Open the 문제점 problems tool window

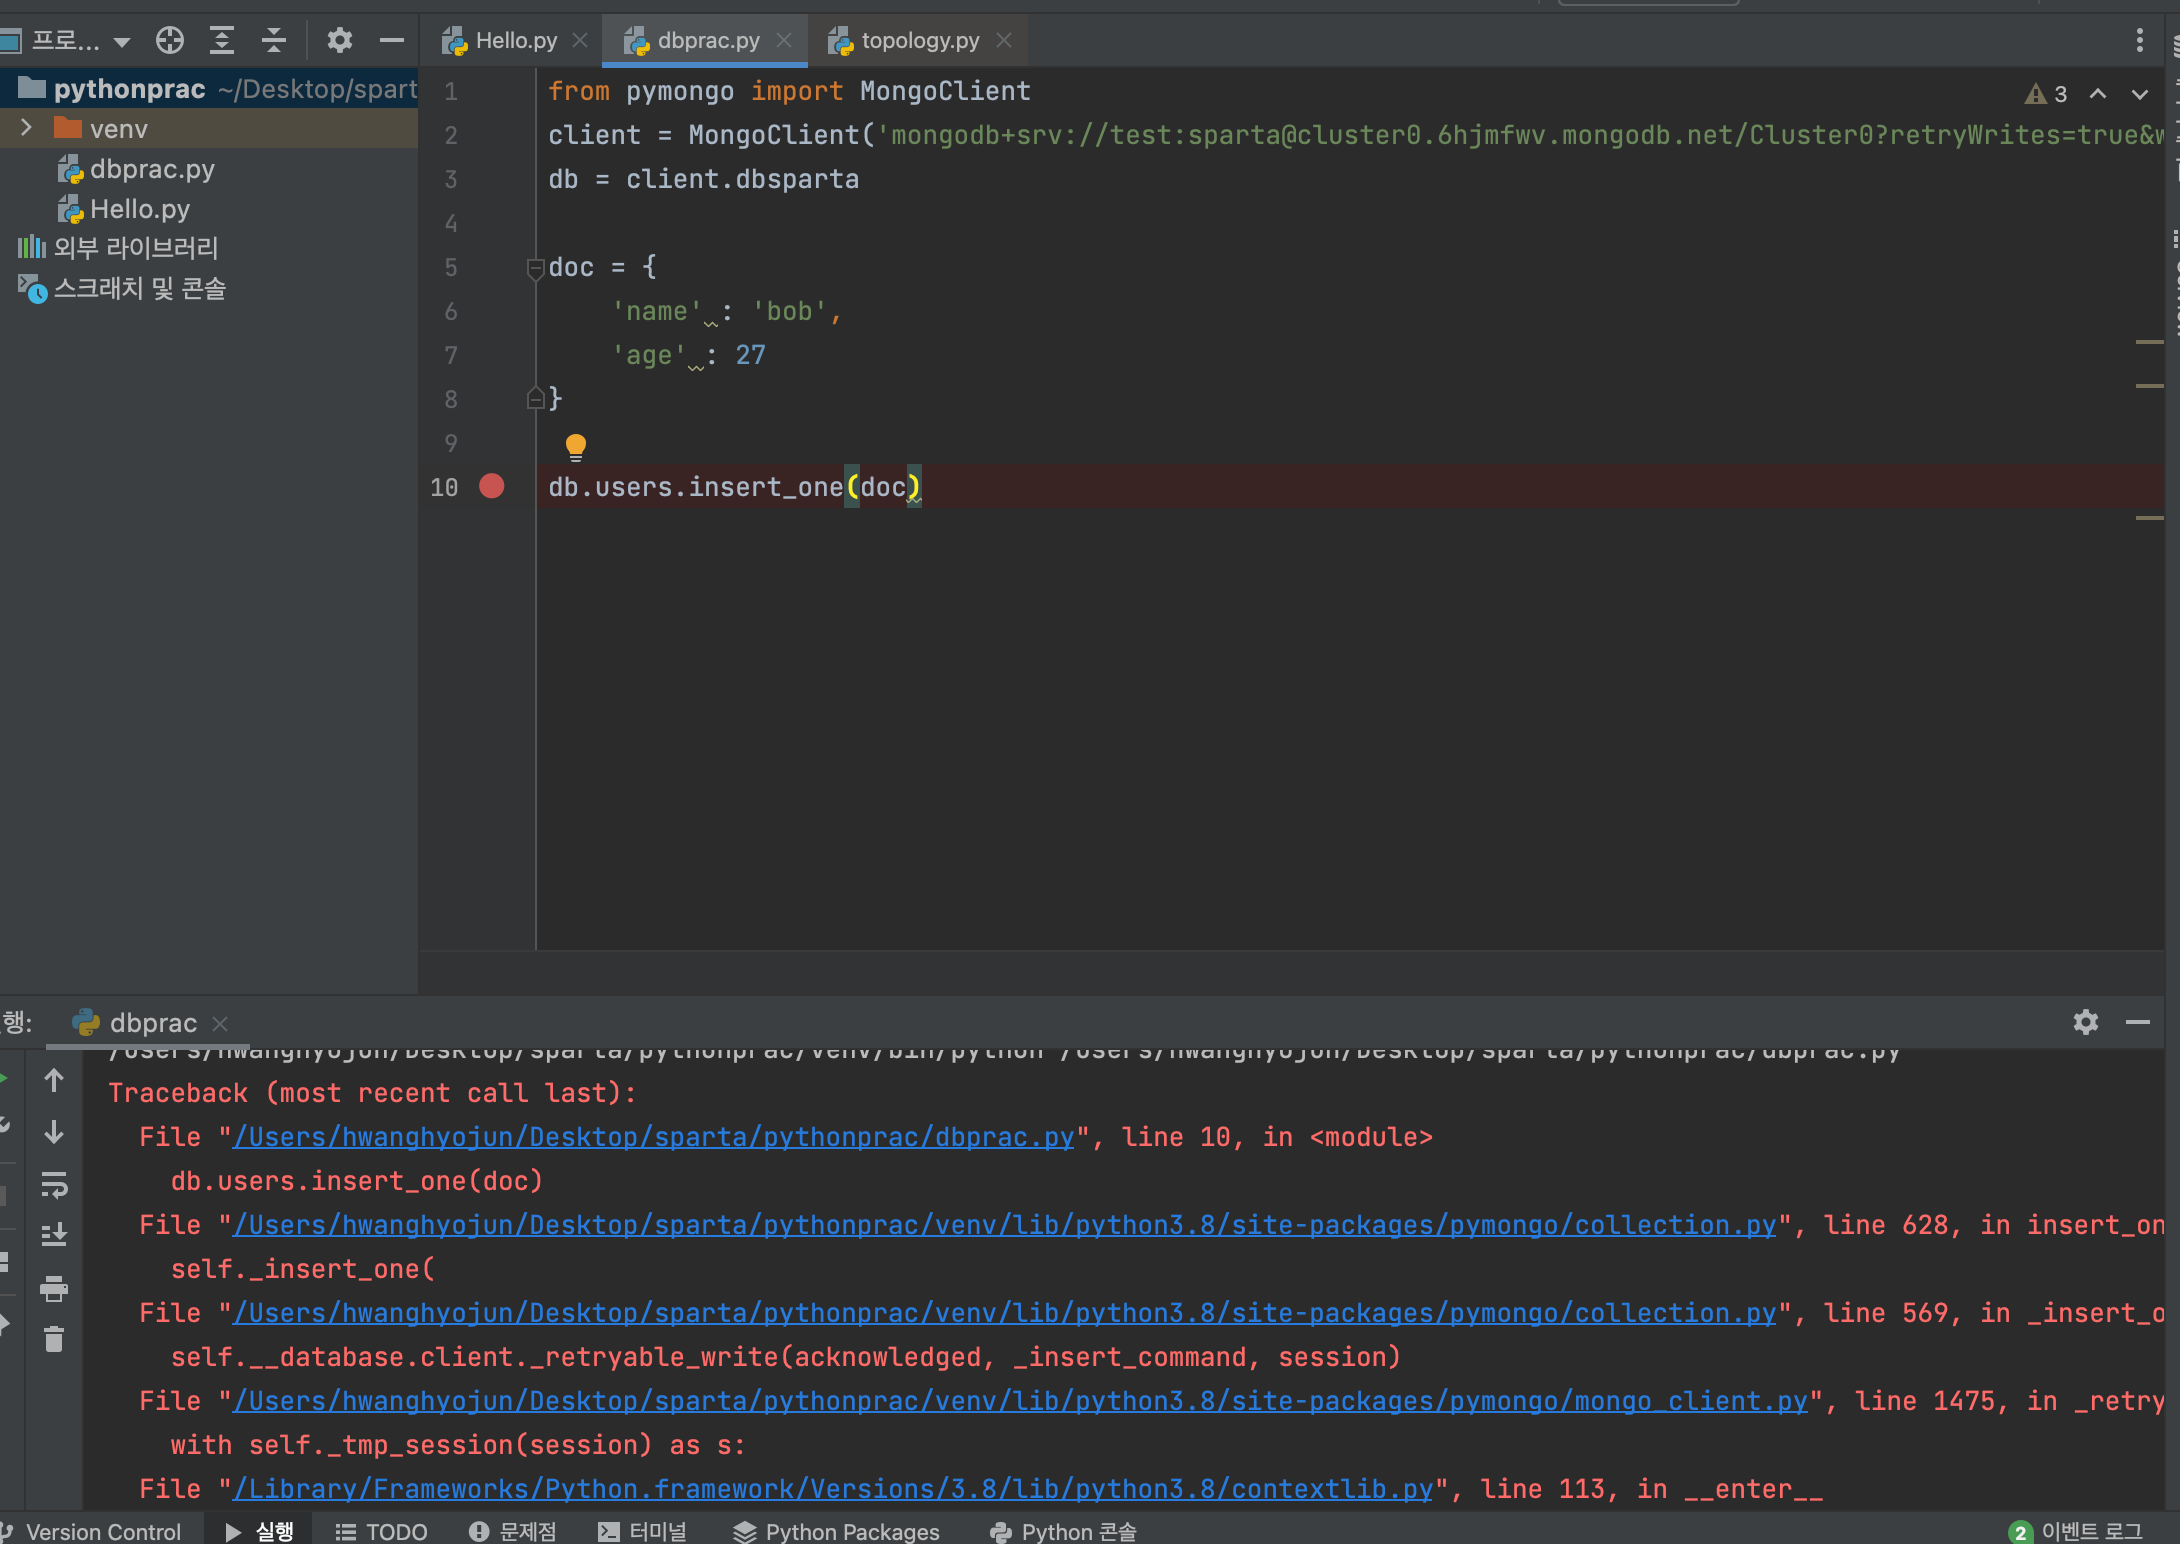pyautogui.click(x=513, y=1531)
